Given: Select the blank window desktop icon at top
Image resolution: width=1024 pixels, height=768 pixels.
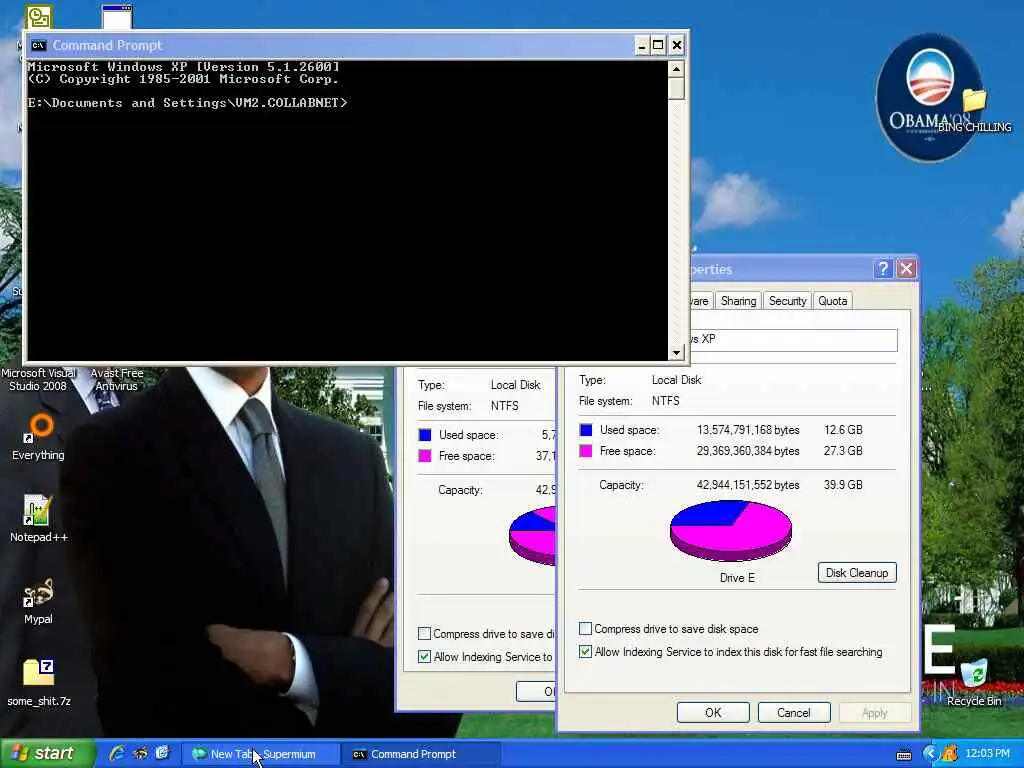Looking at the screenshot, I should click(x=117, y=18).
